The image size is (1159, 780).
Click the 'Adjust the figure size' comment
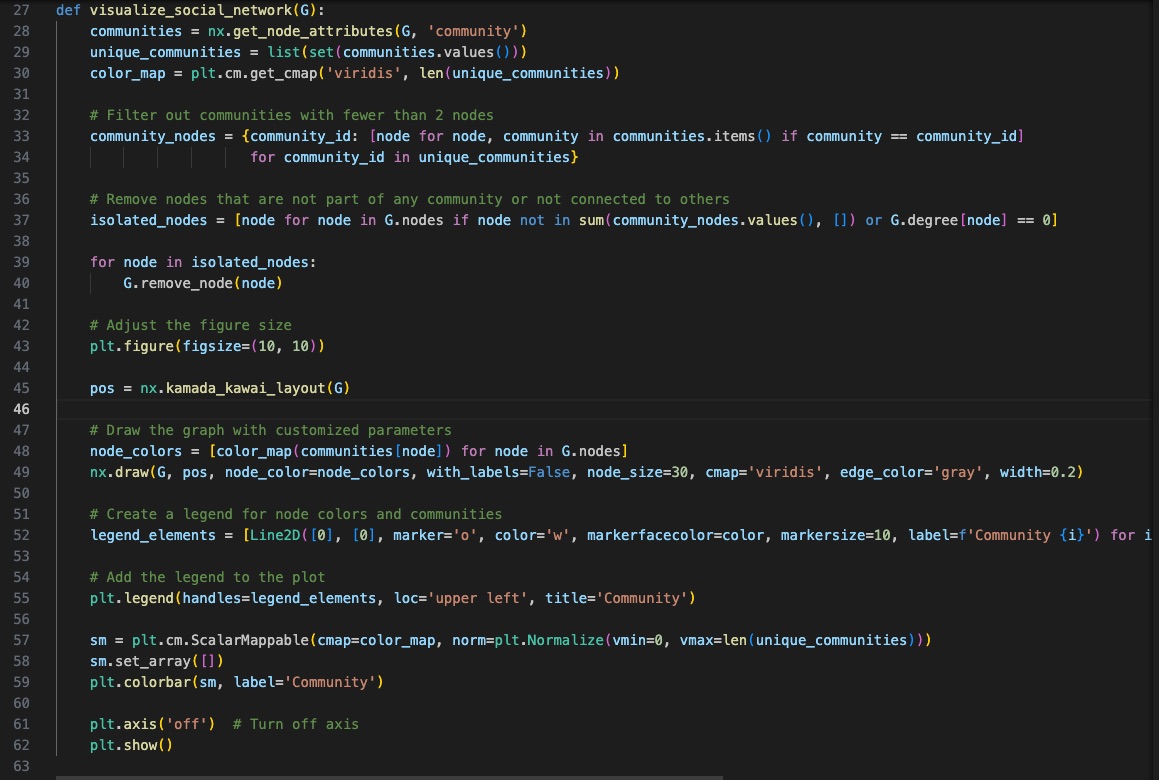tap(190, 325)
